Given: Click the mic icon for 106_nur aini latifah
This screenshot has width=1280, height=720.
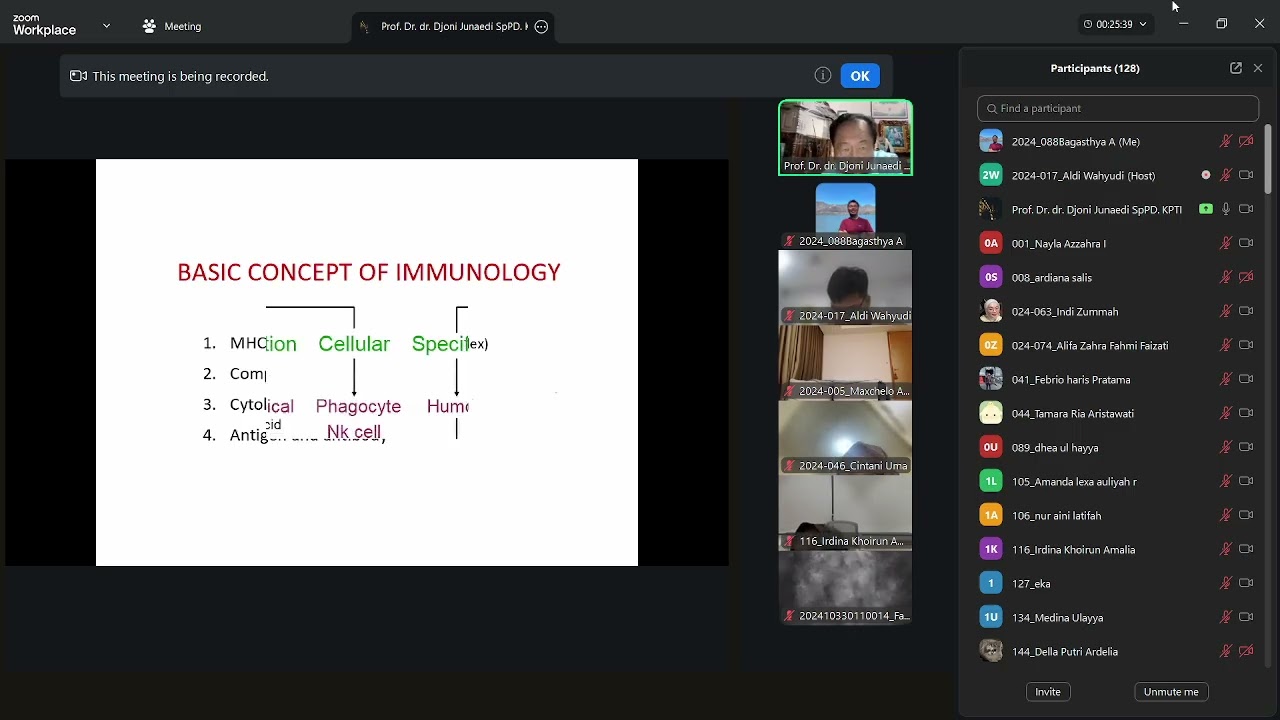Looking at the screenshot, I should pos(1225,515).
